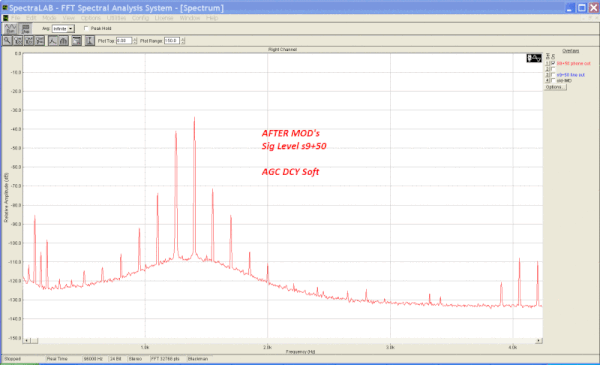
Task: Click the left small icon under Overlays title
Action: tap(548, 56)
